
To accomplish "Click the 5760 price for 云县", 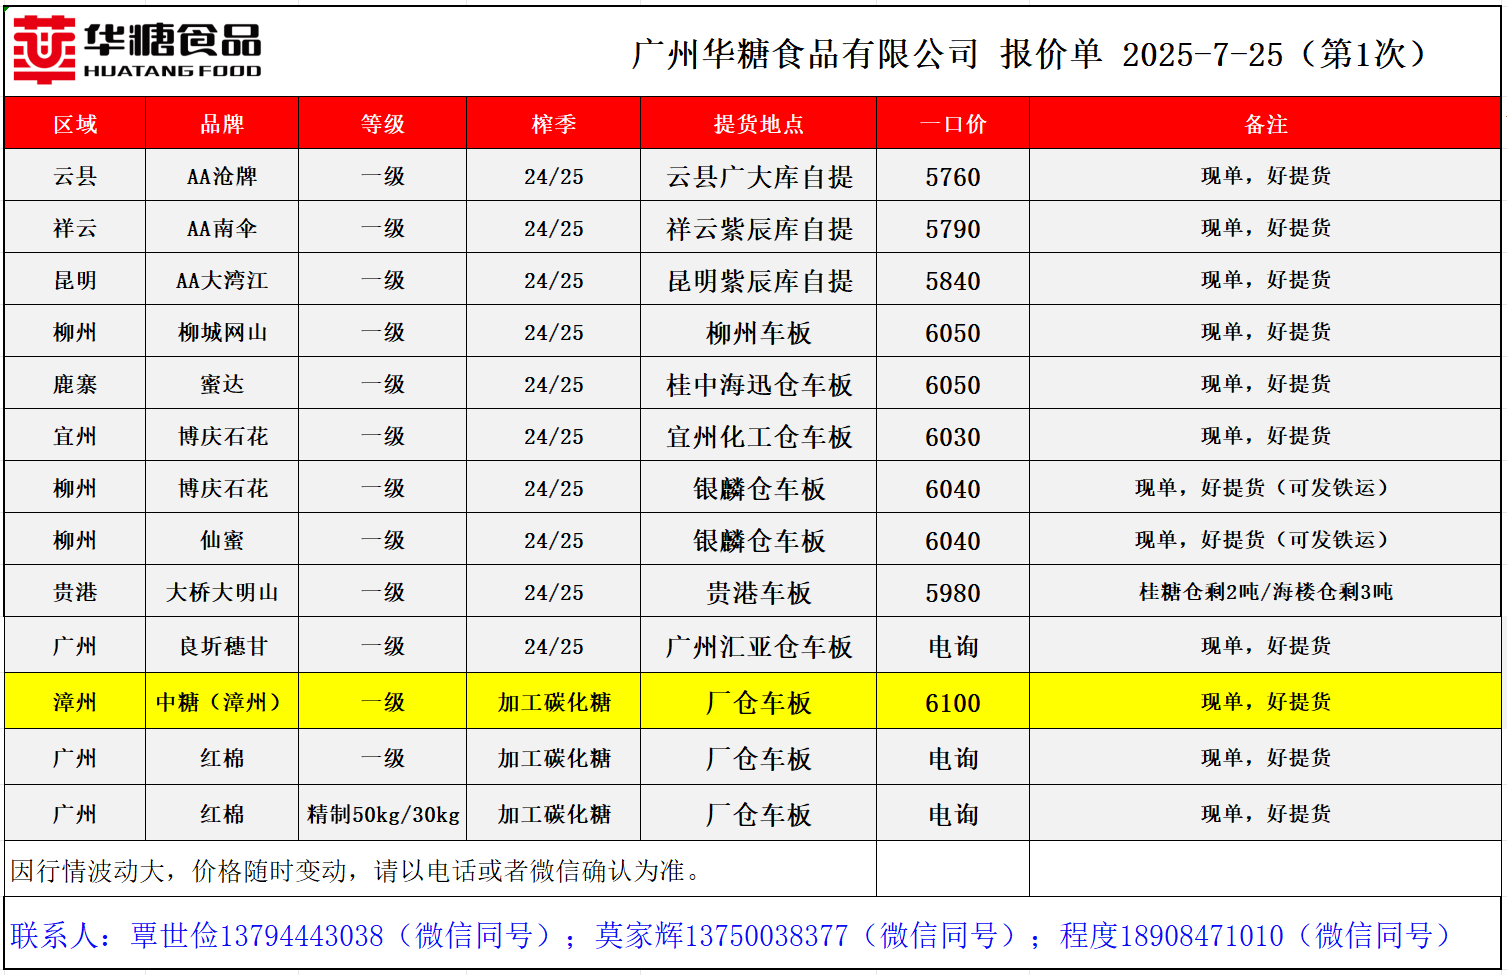I will (x=952, y=177).
